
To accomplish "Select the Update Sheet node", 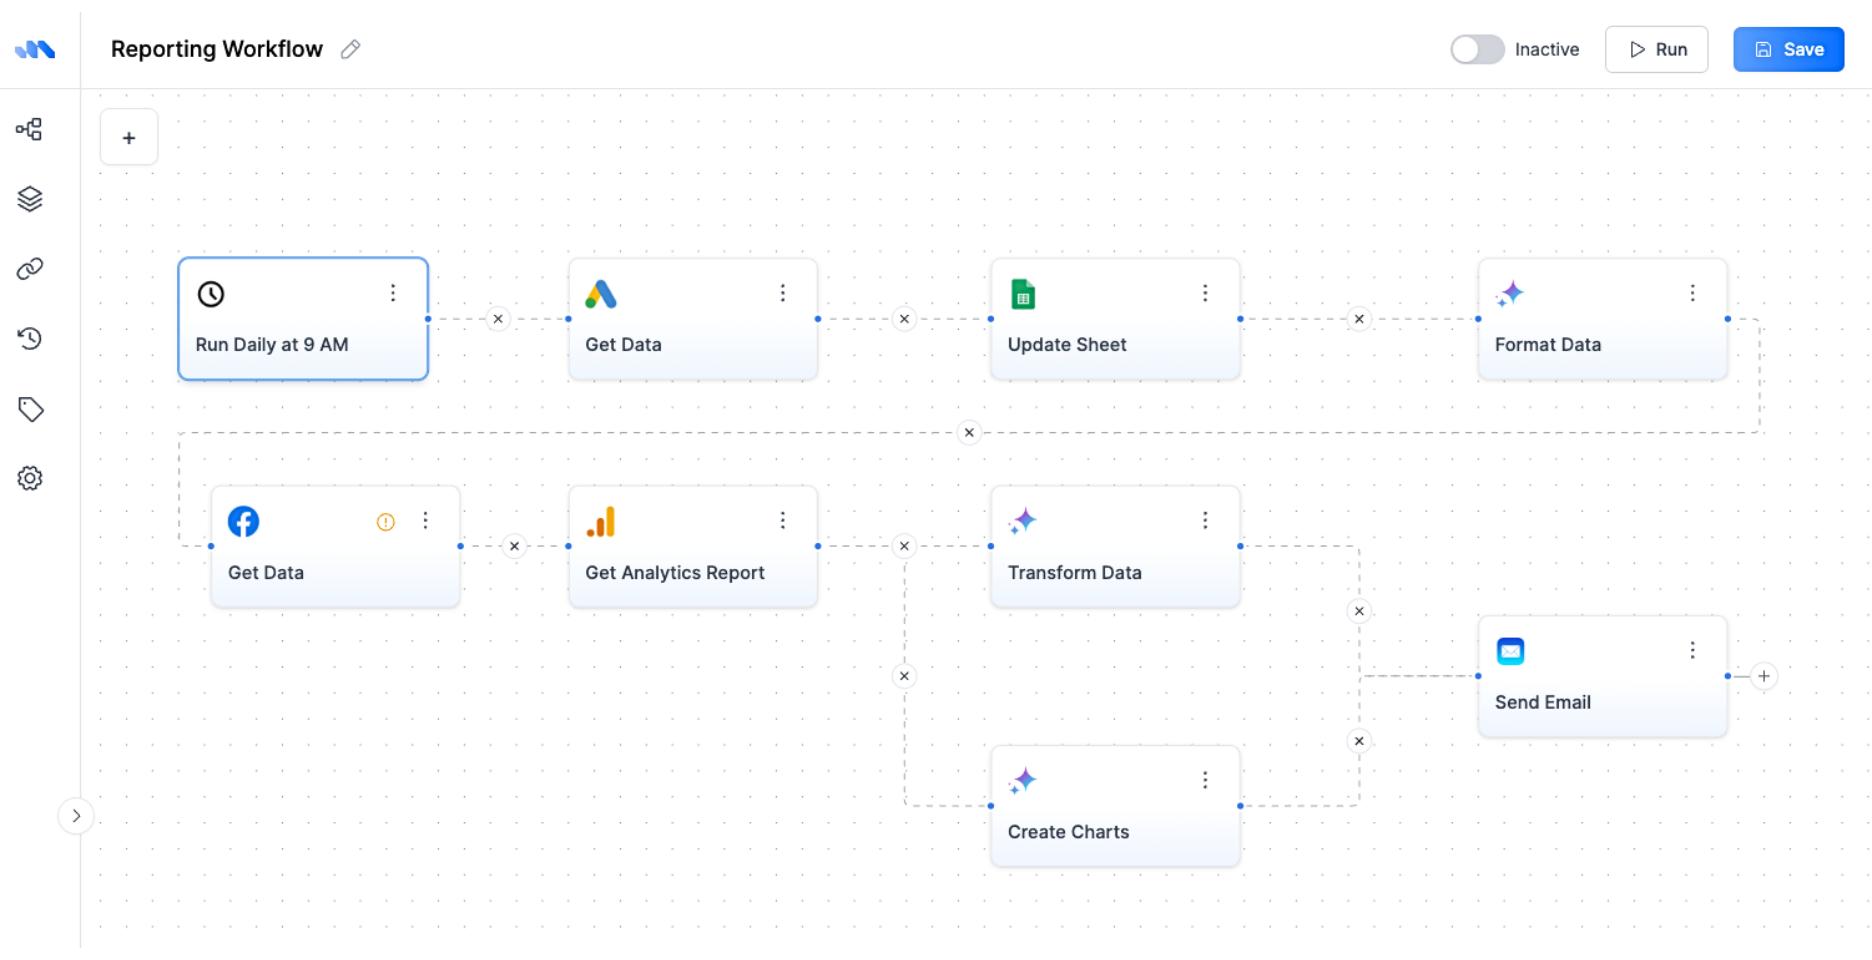I will pyautogui.click(x=1115, y=319).
